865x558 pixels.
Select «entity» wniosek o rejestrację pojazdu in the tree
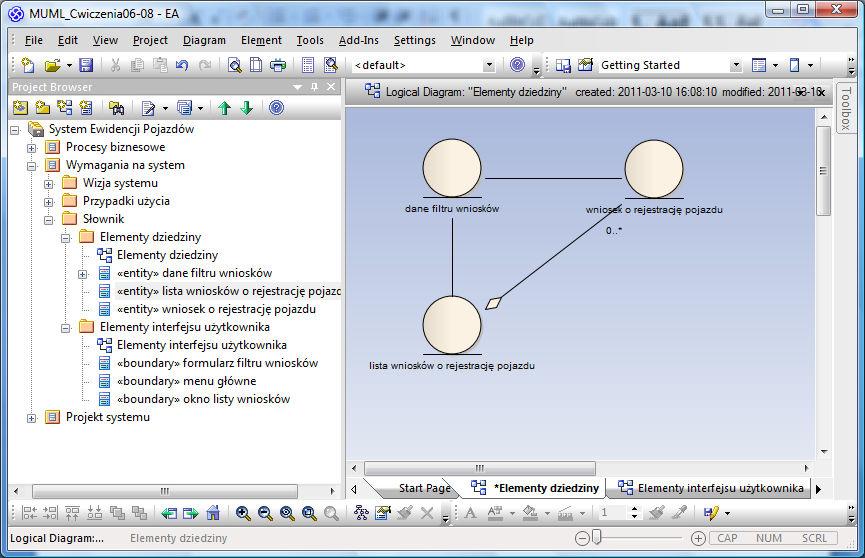click(216, 309)
